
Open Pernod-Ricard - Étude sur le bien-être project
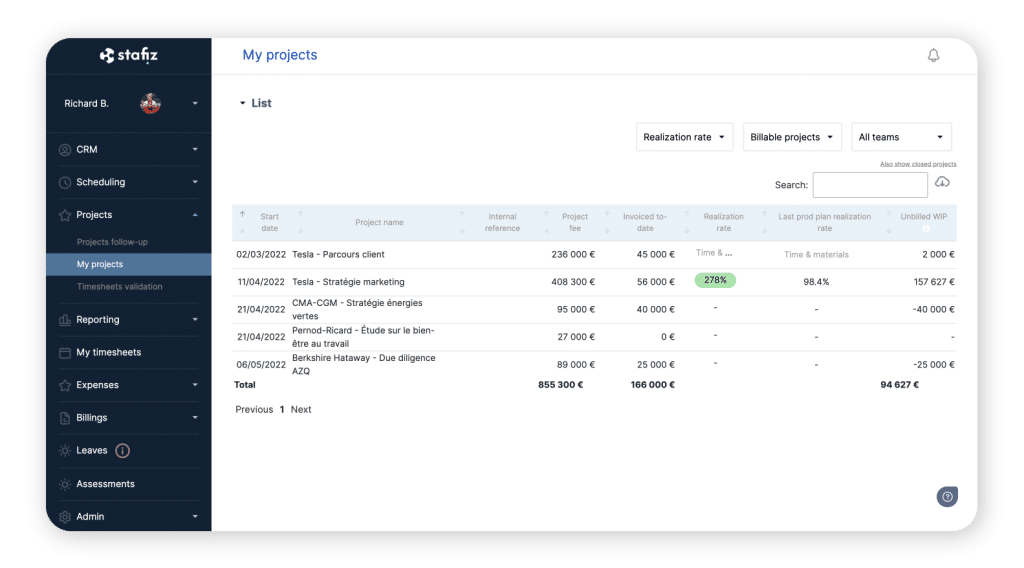point(363,337)
